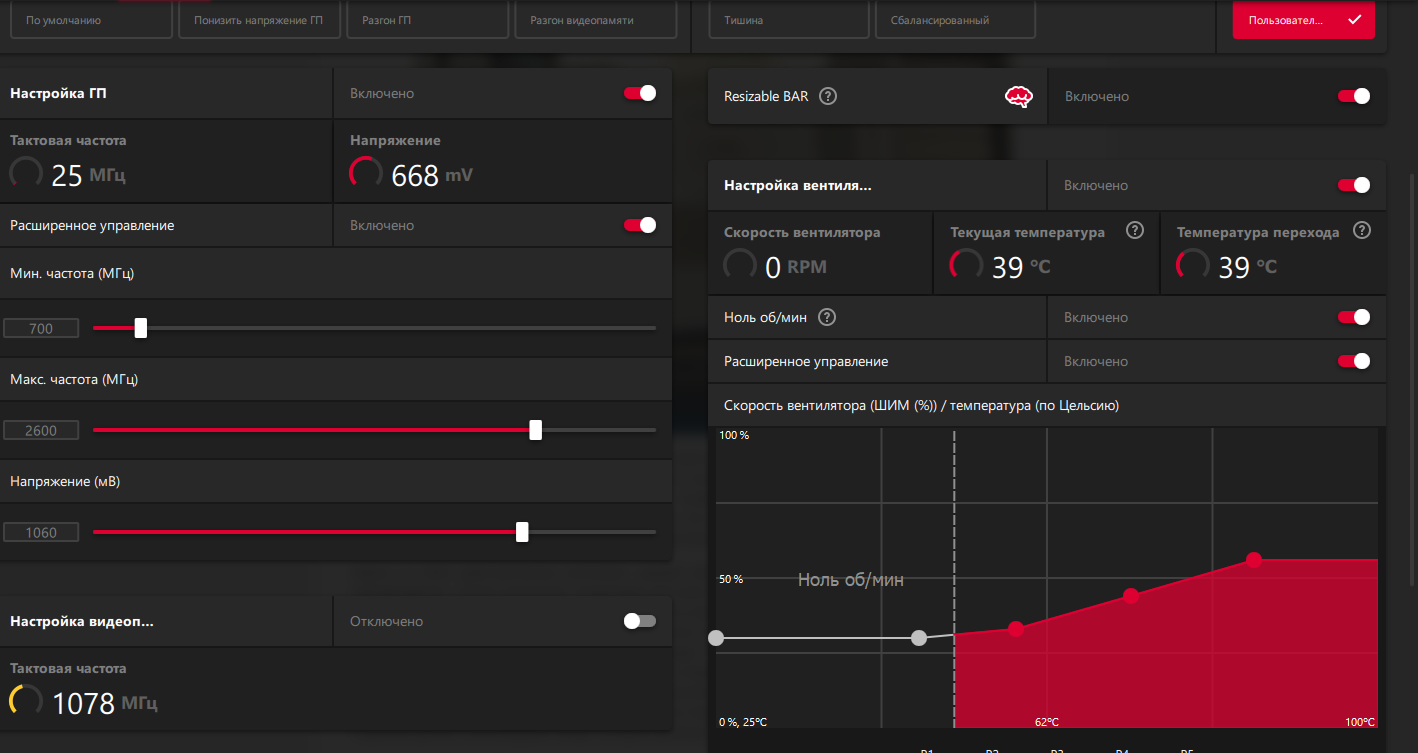Select the lowest red fan curve point
This screenshot has height=753, width=1418.
click(1016, 629)
